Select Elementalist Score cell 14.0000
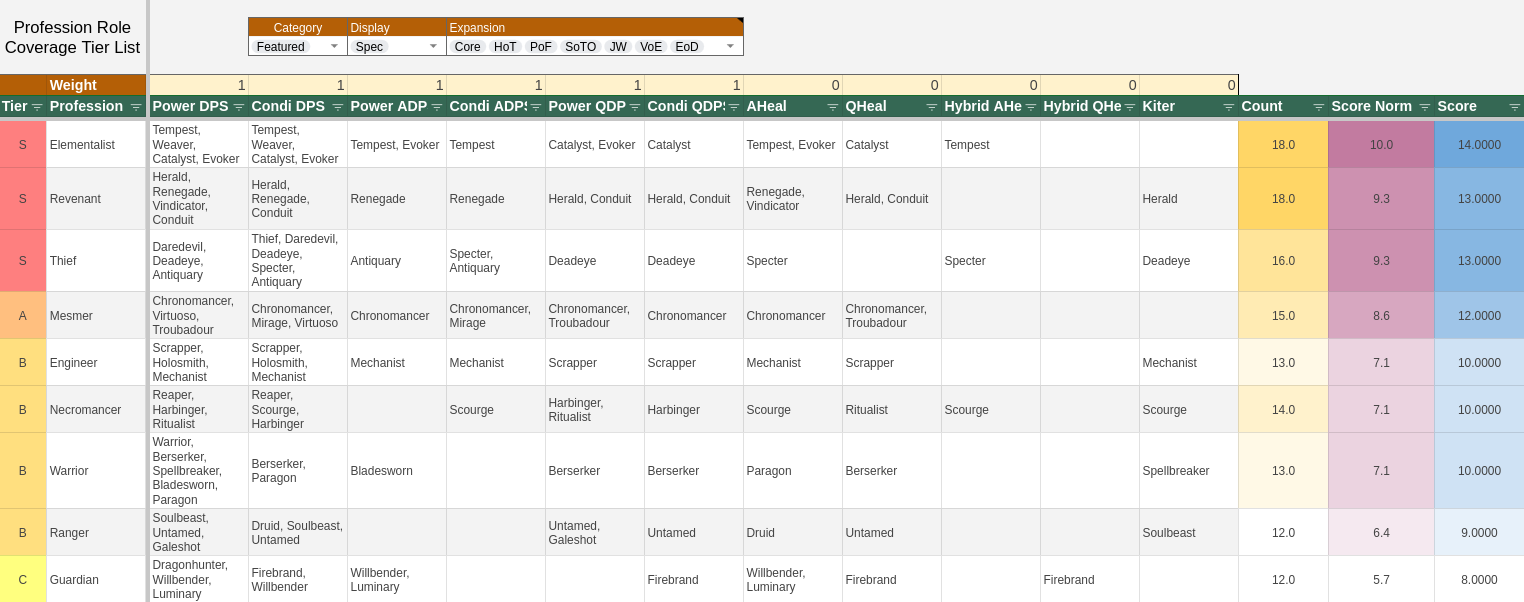This screenshot has height=602, width=1524. pos(1479,145)
